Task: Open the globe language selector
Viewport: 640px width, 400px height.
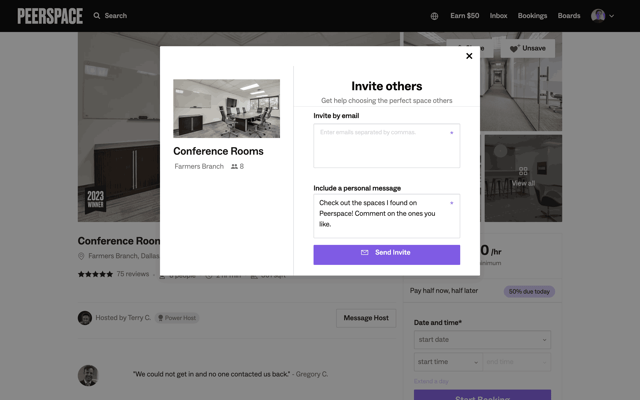Action: 434,16
